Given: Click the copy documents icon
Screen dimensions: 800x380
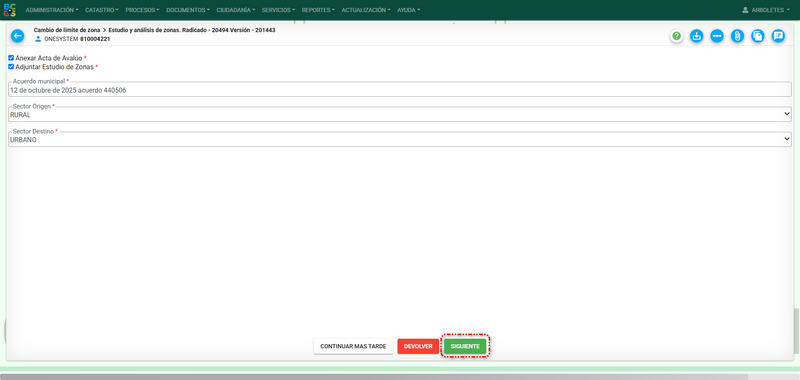Looking at the screenshot, I should tap(758, 36).
